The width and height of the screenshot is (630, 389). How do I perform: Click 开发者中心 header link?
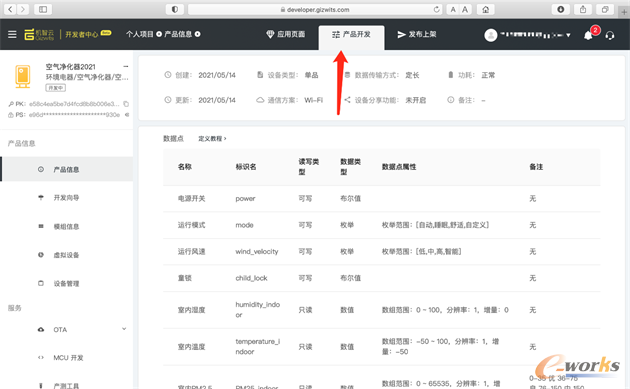[82, 35]
